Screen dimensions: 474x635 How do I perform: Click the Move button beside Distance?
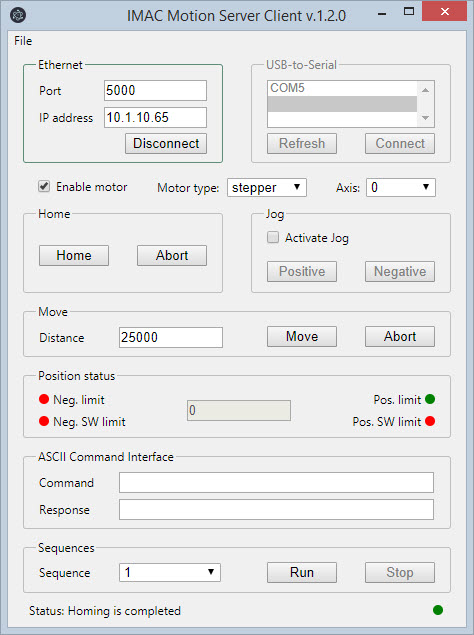click(x=302, y=337)
